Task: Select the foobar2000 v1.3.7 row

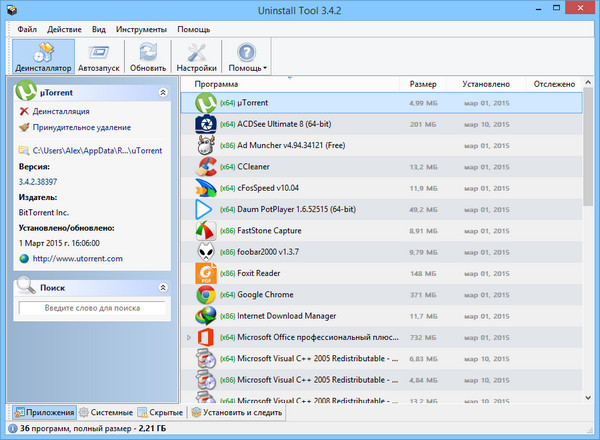Action: point(382,252)
